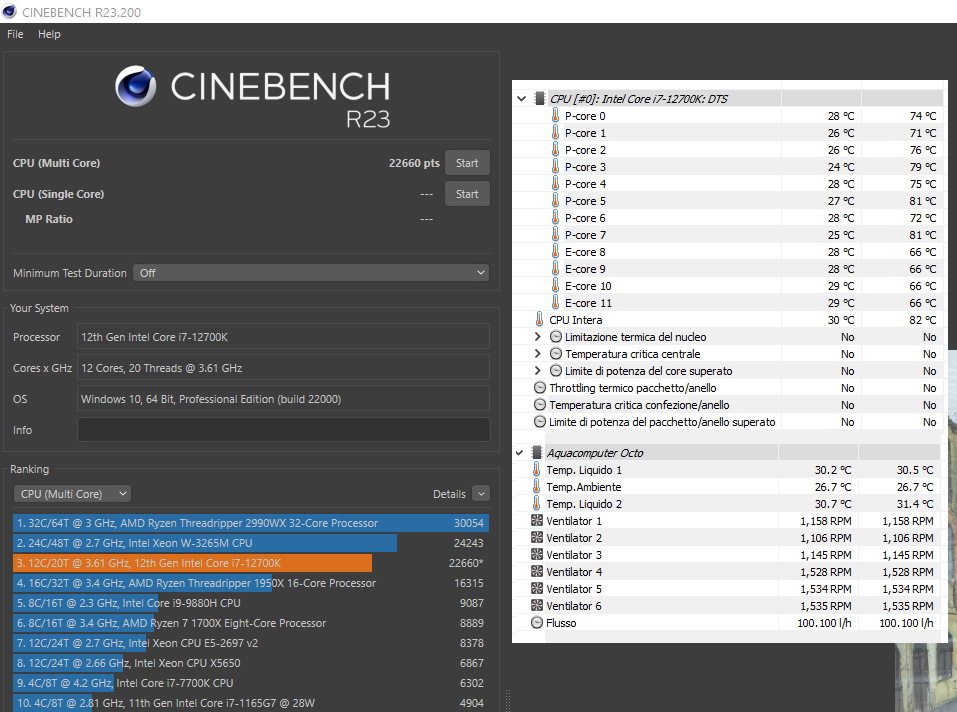This screenshot has height=712, width=957.
Task: Select the orange 12th Gen i7-12700K ranking row
Action: click(x=251, y=563)
